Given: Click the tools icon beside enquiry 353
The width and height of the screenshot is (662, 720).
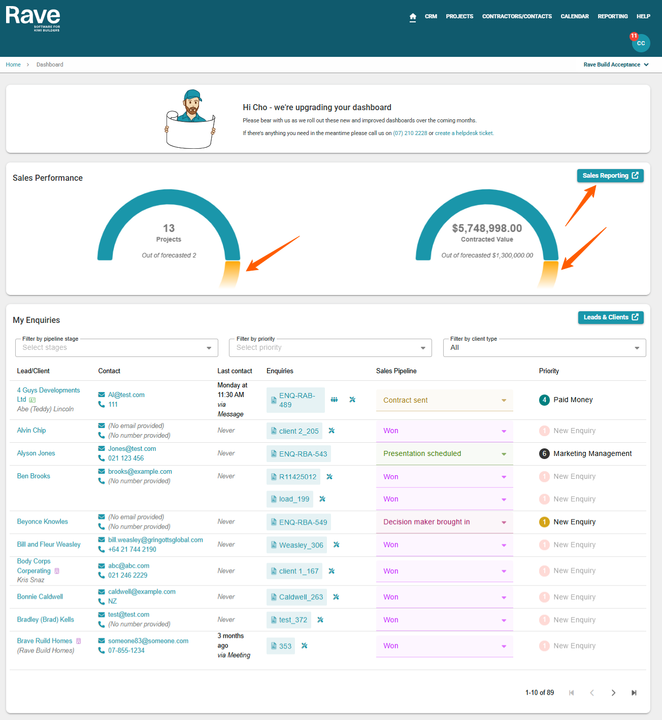Looking at the screenshot, I should tap(304, 646).
